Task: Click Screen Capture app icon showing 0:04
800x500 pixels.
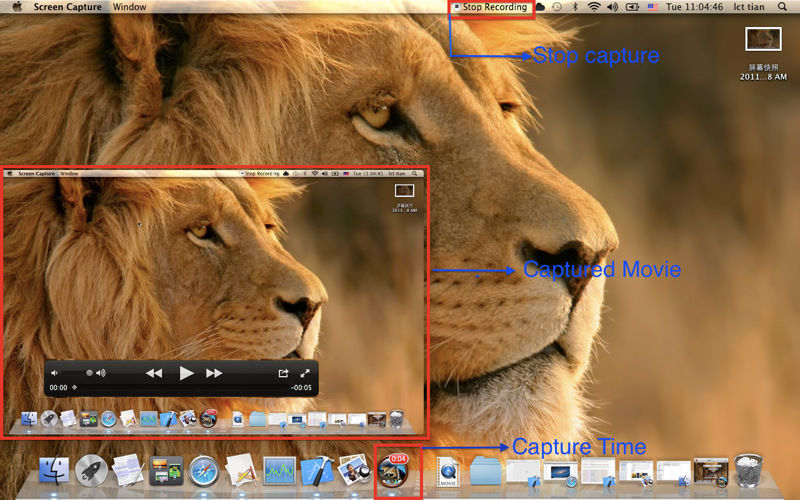Action: click(x=392, y=471)
